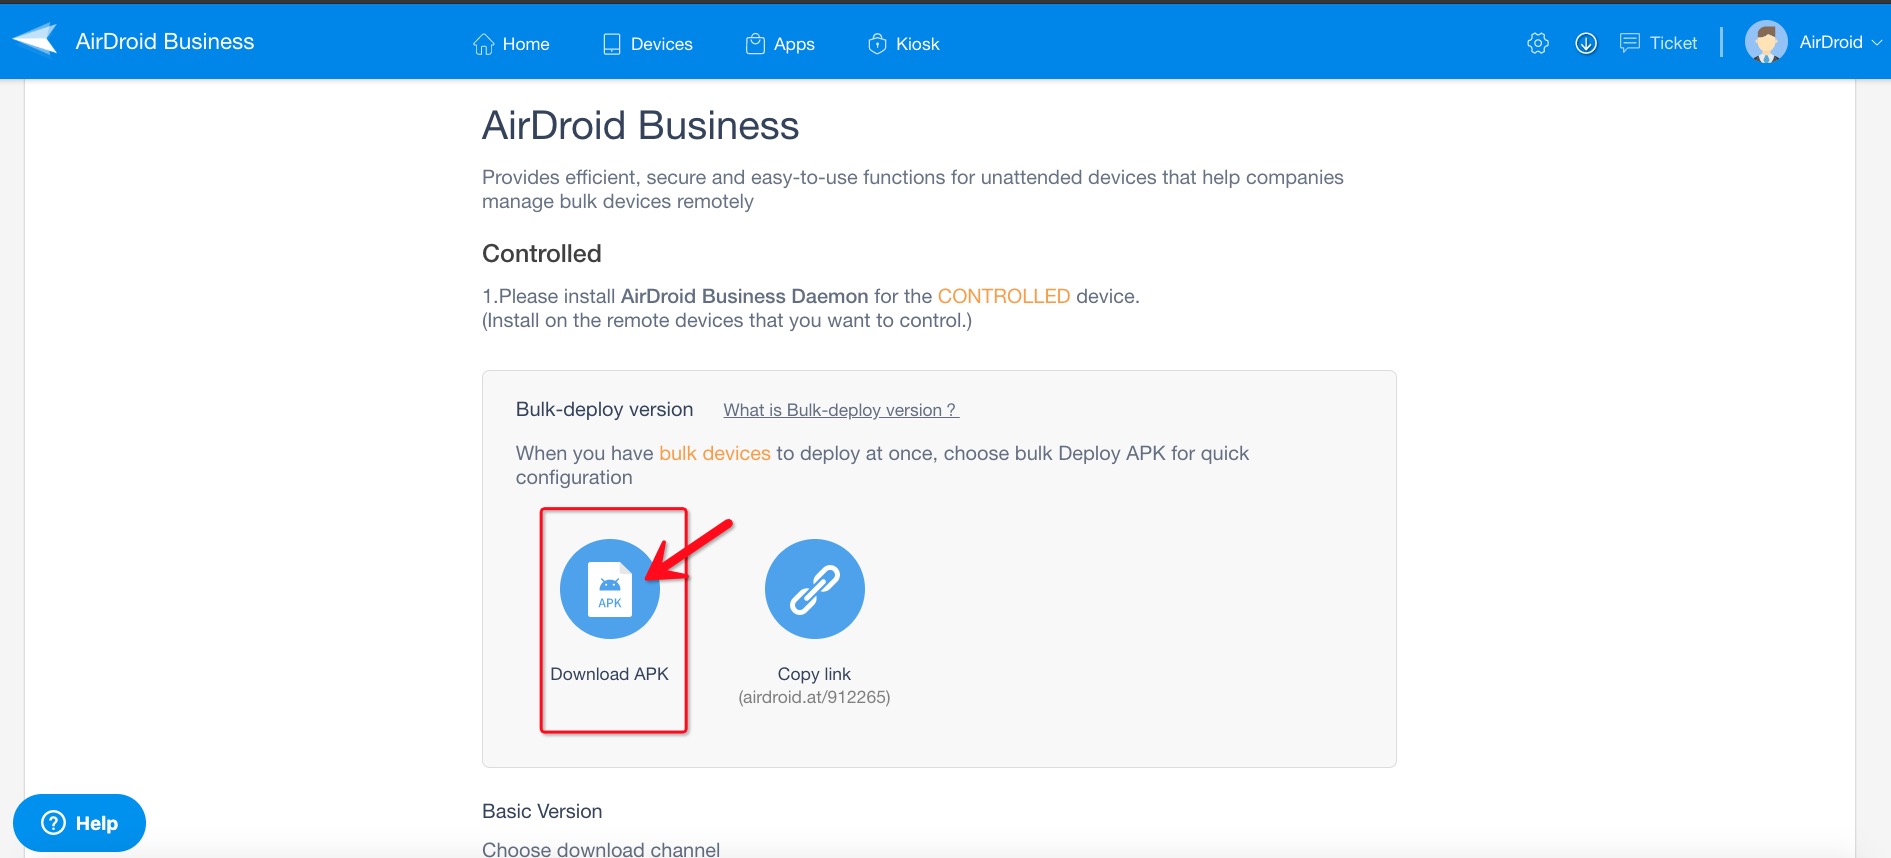Click the Home house icon
Image resolution: width=1891 pixels, height=858 pixels.
pyautogui.click(x=484, y=44)
